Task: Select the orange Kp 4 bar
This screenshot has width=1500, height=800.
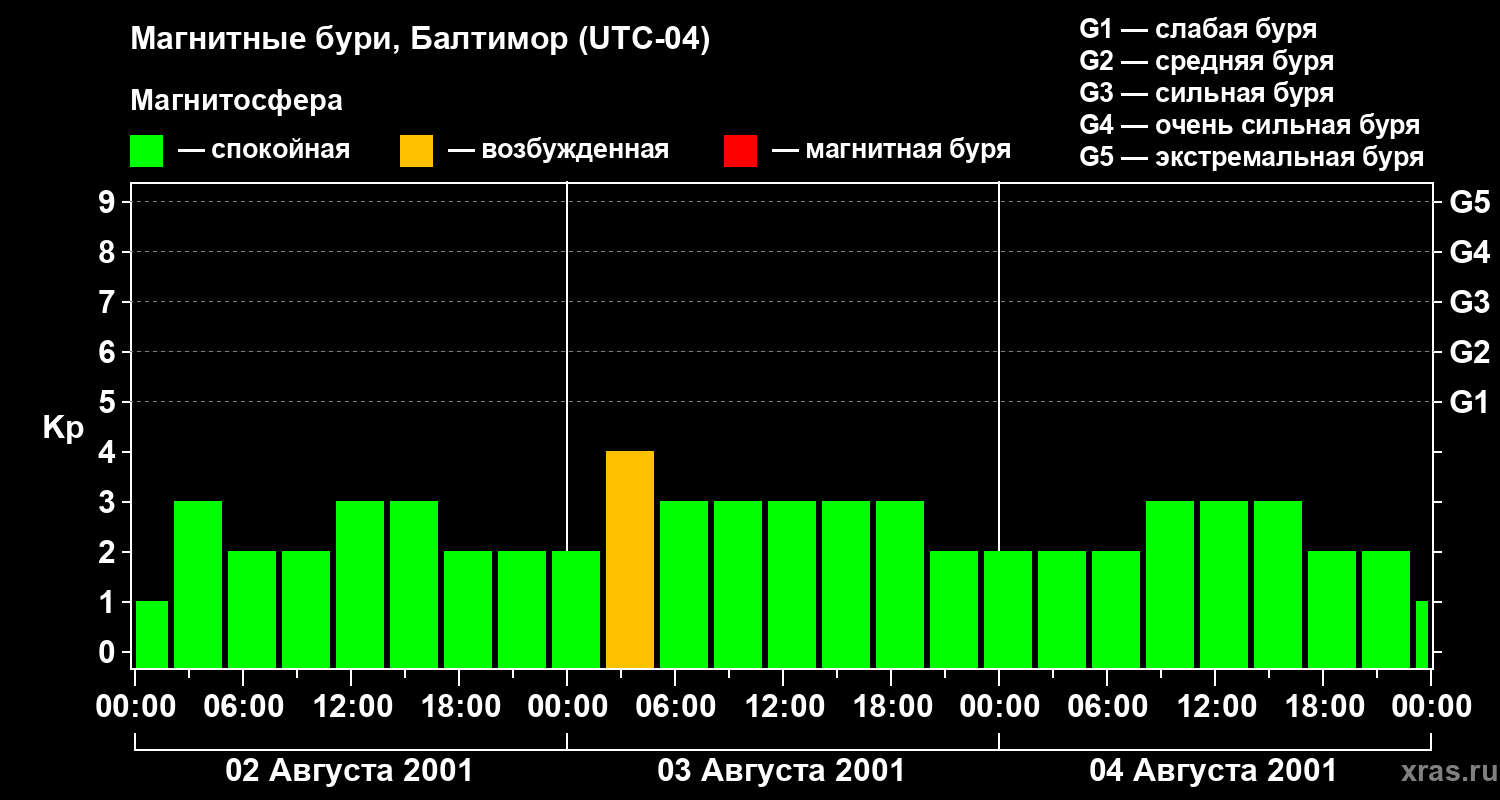Action: tap(630, 559)
